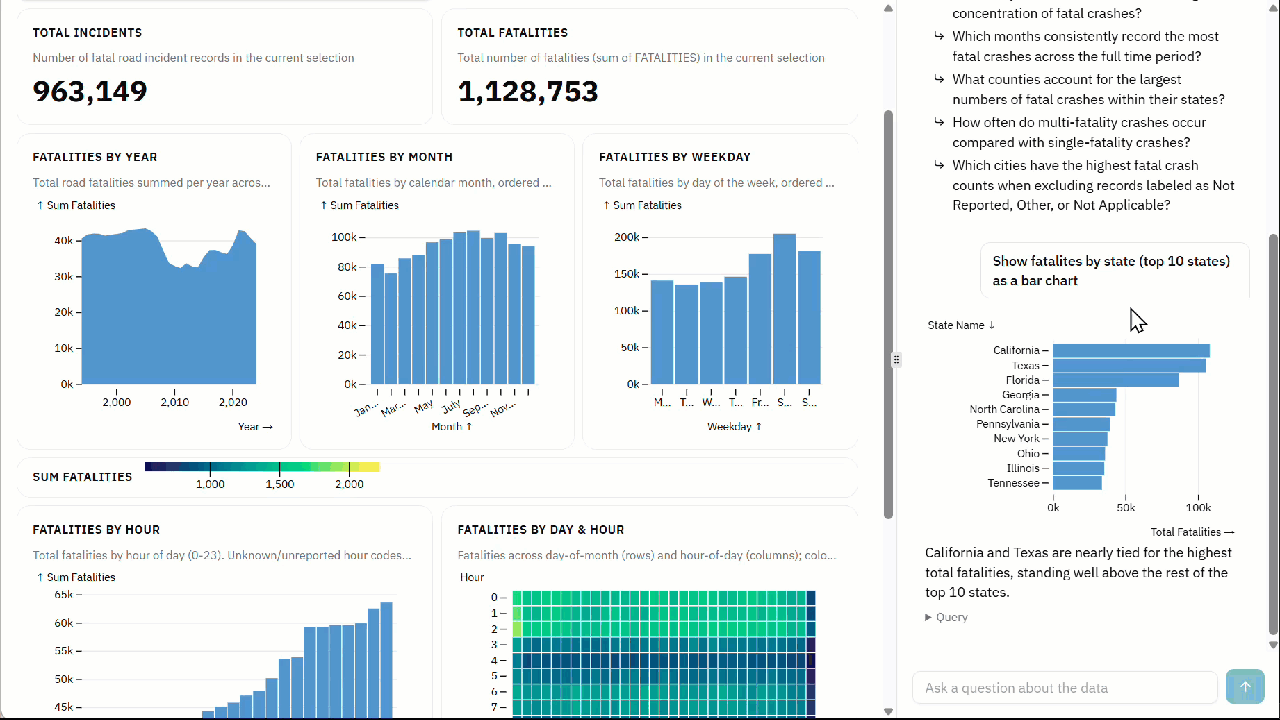The image size is (1280, 720).
Task: Click the tallest bar in Fatalities by Weekday
Action: tap(784, 309)
